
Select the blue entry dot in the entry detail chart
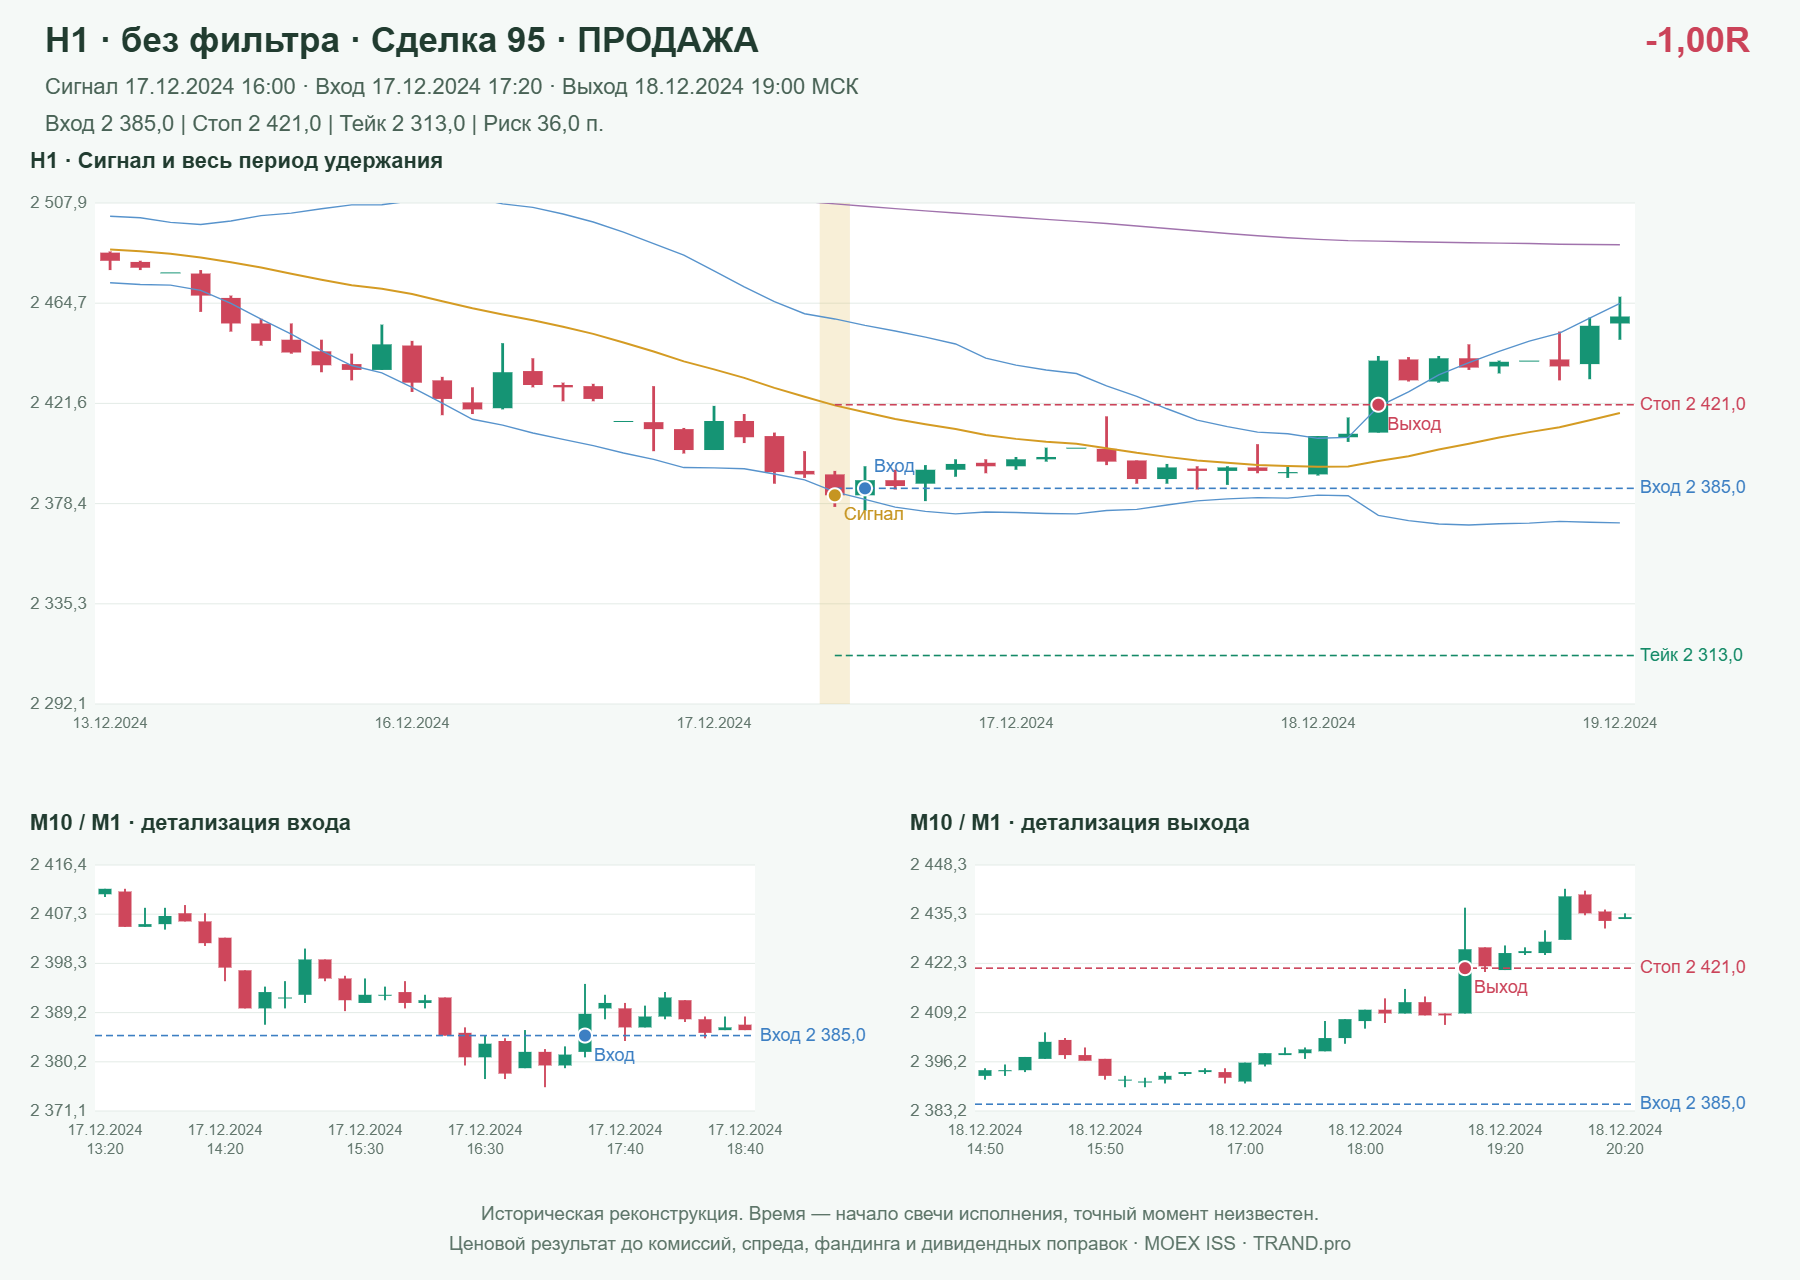click(x=585, y=1035)
